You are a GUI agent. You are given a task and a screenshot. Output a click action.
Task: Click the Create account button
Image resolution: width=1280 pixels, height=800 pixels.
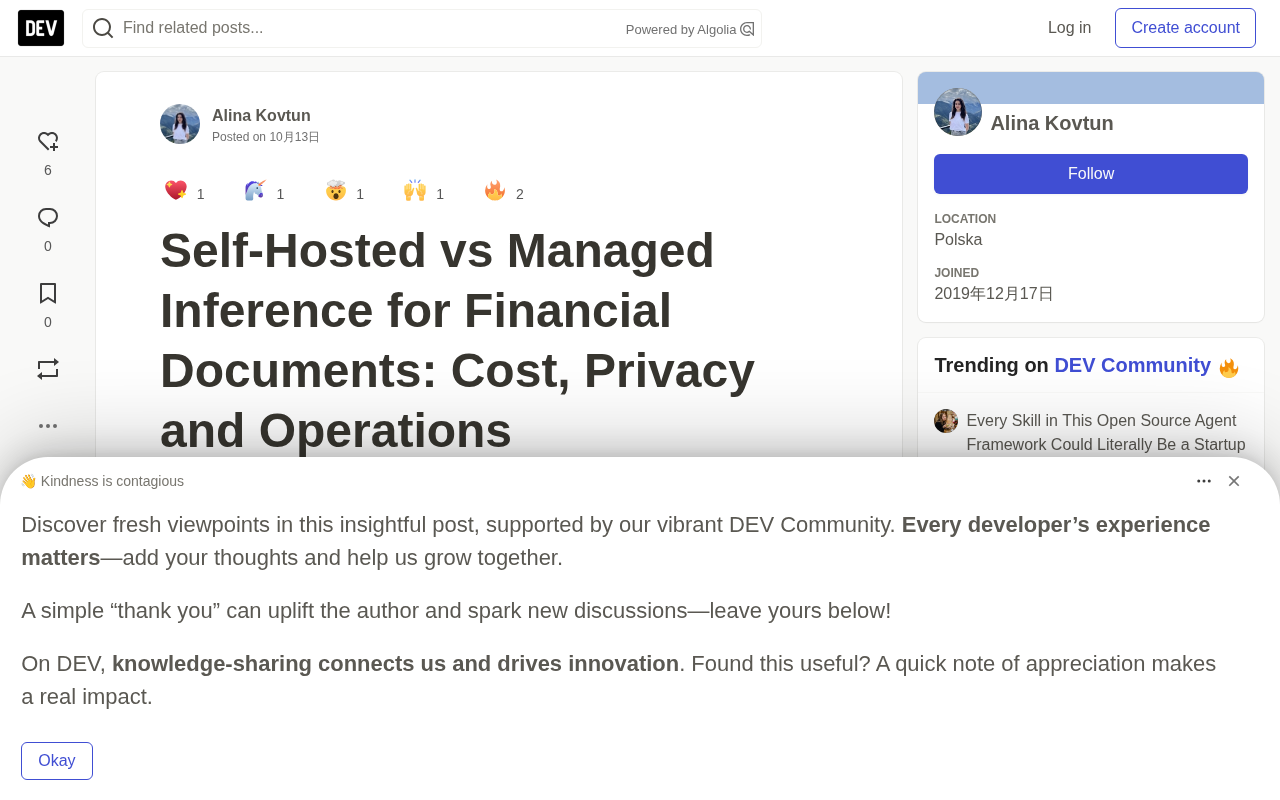(x=1185, y=28)
